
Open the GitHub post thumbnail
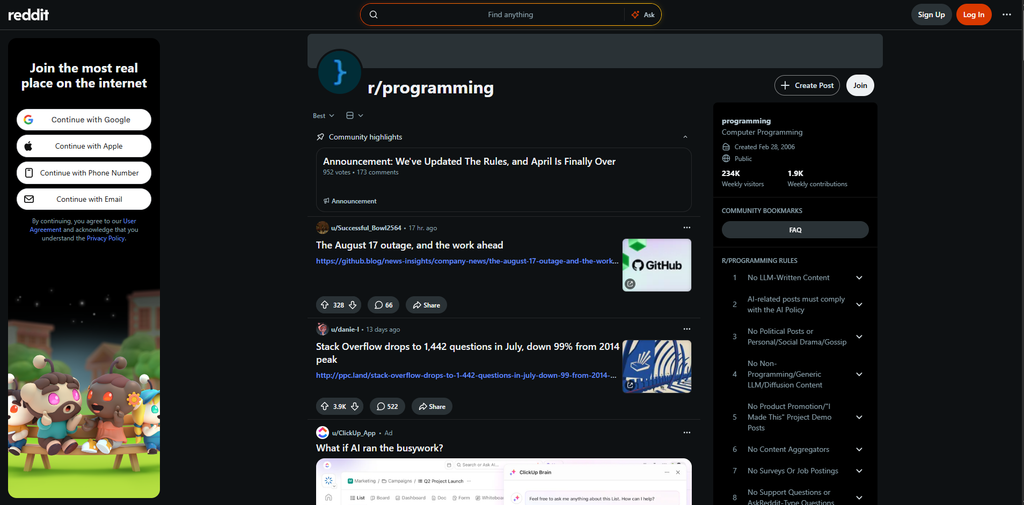[x=656, y=265]
